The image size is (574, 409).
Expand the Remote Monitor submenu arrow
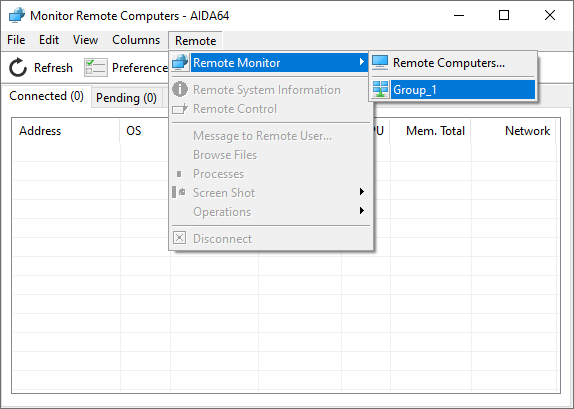point(362,62)
